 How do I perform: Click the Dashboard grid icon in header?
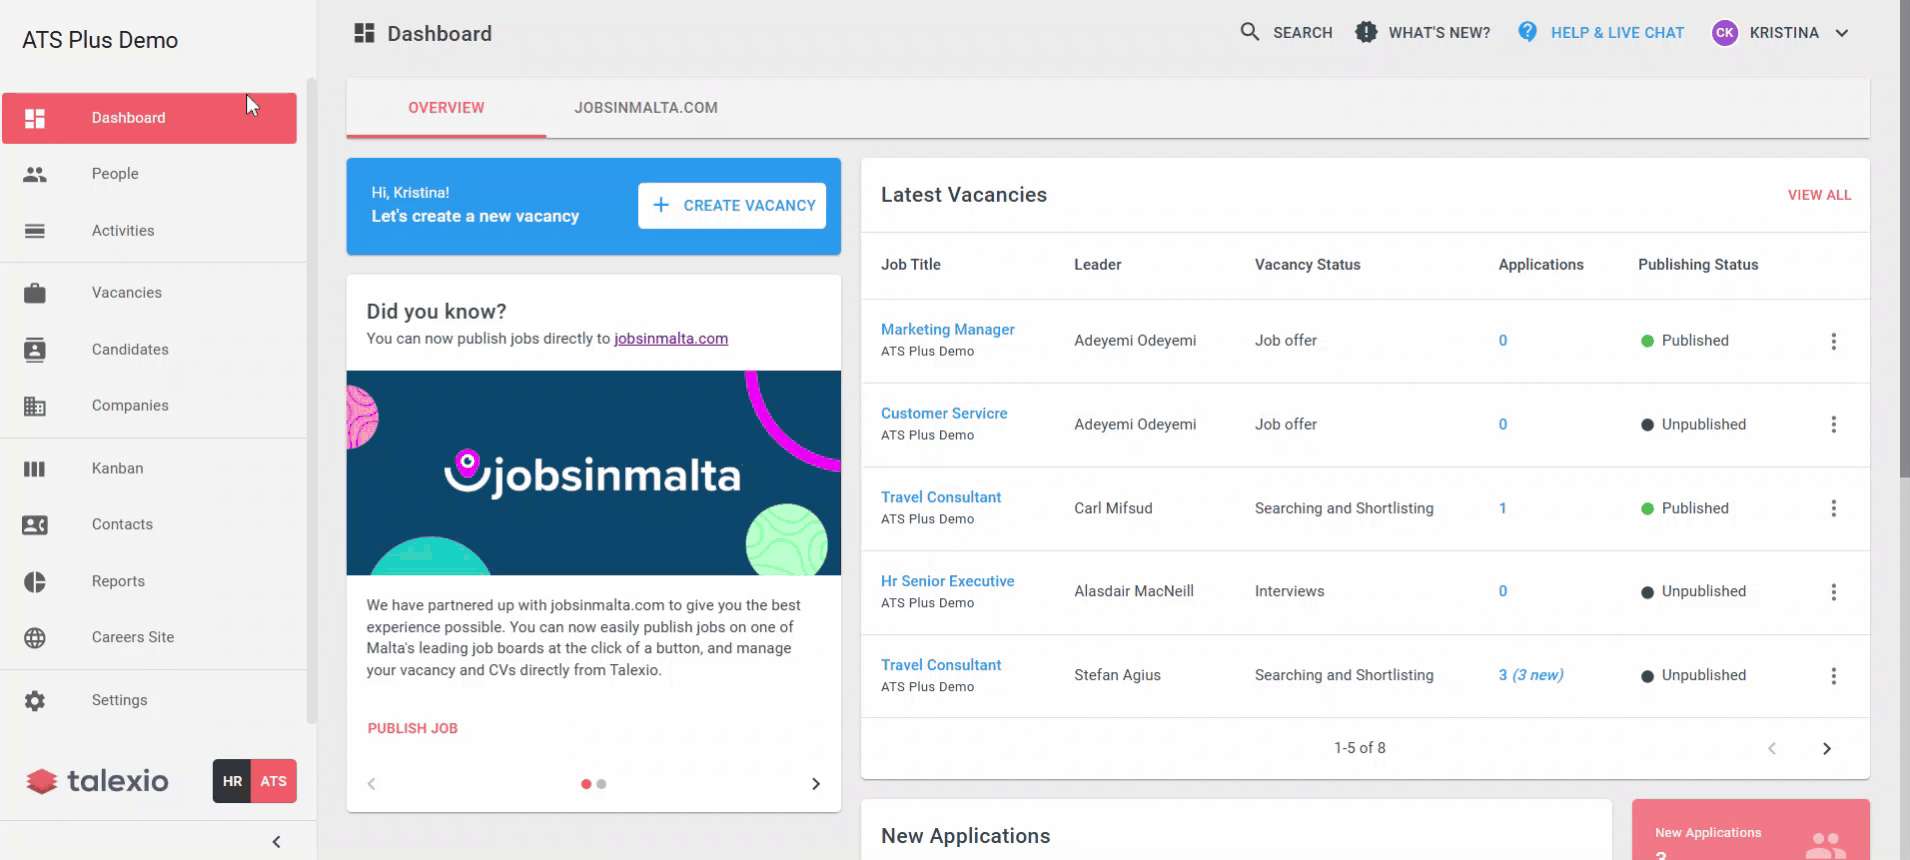364,34
